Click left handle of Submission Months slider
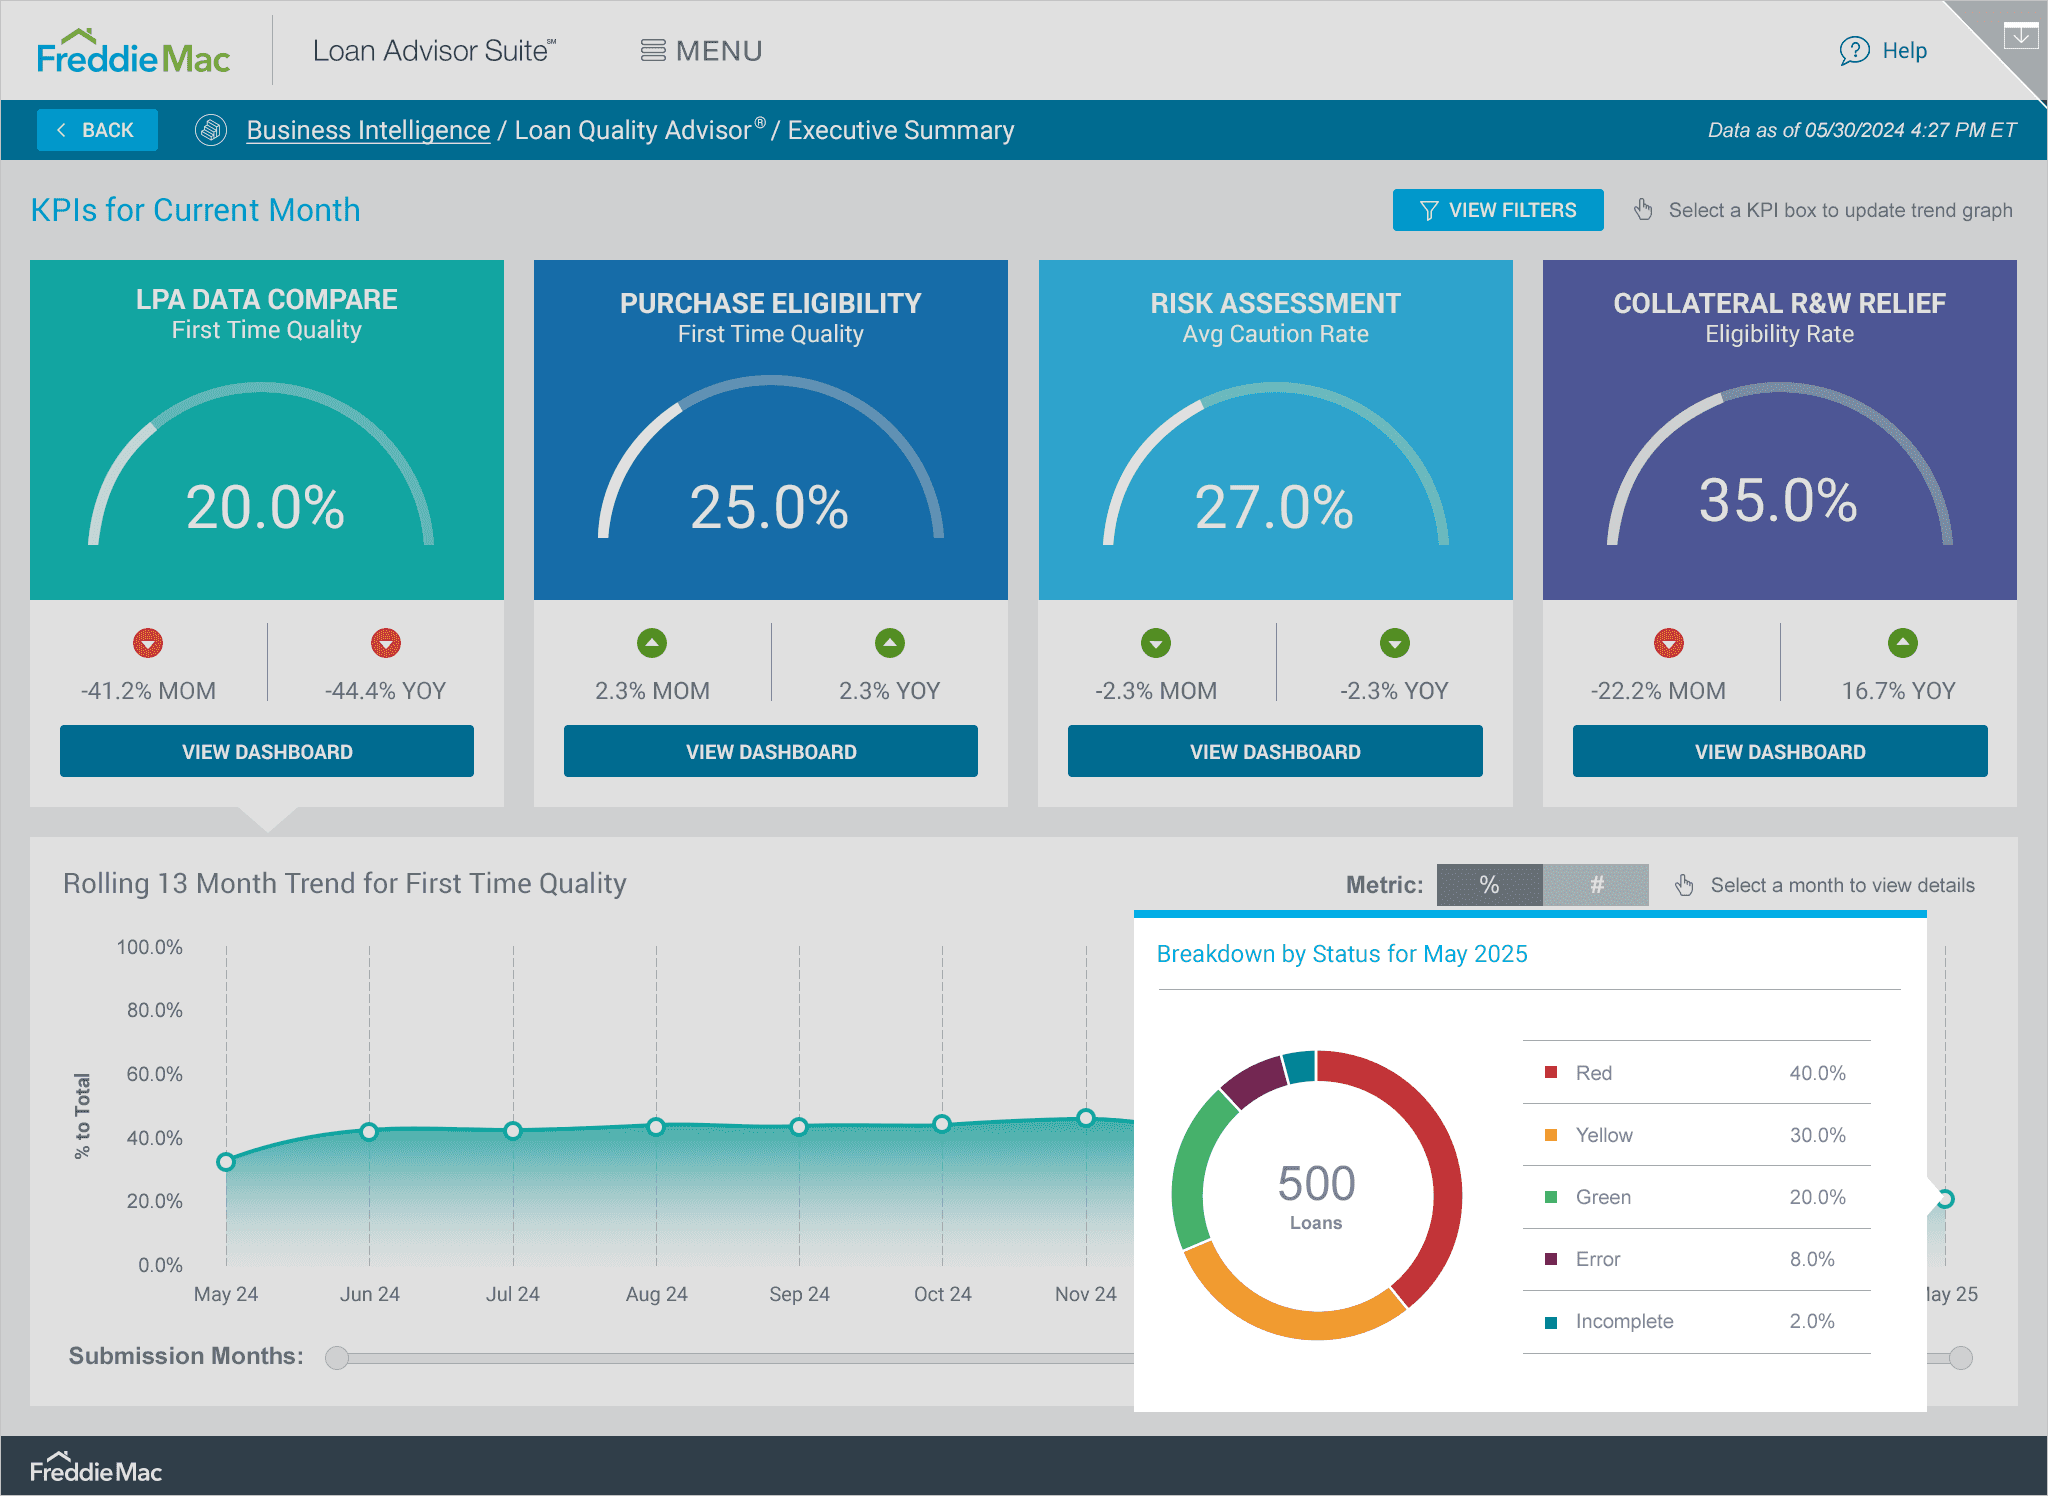Image resolution: width=2048 pixels, height=1496 pixels. tap(337, 1357)
